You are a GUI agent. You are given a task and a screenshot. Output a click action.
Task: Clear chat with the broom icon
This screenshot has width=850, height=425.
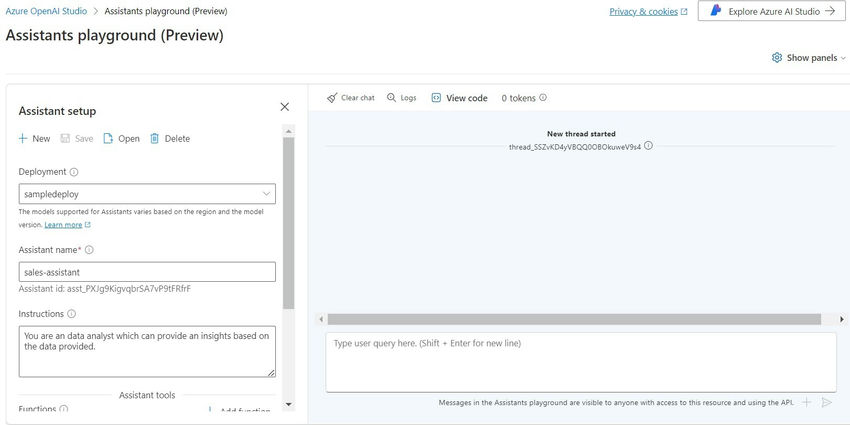click(x=351, y=98)
